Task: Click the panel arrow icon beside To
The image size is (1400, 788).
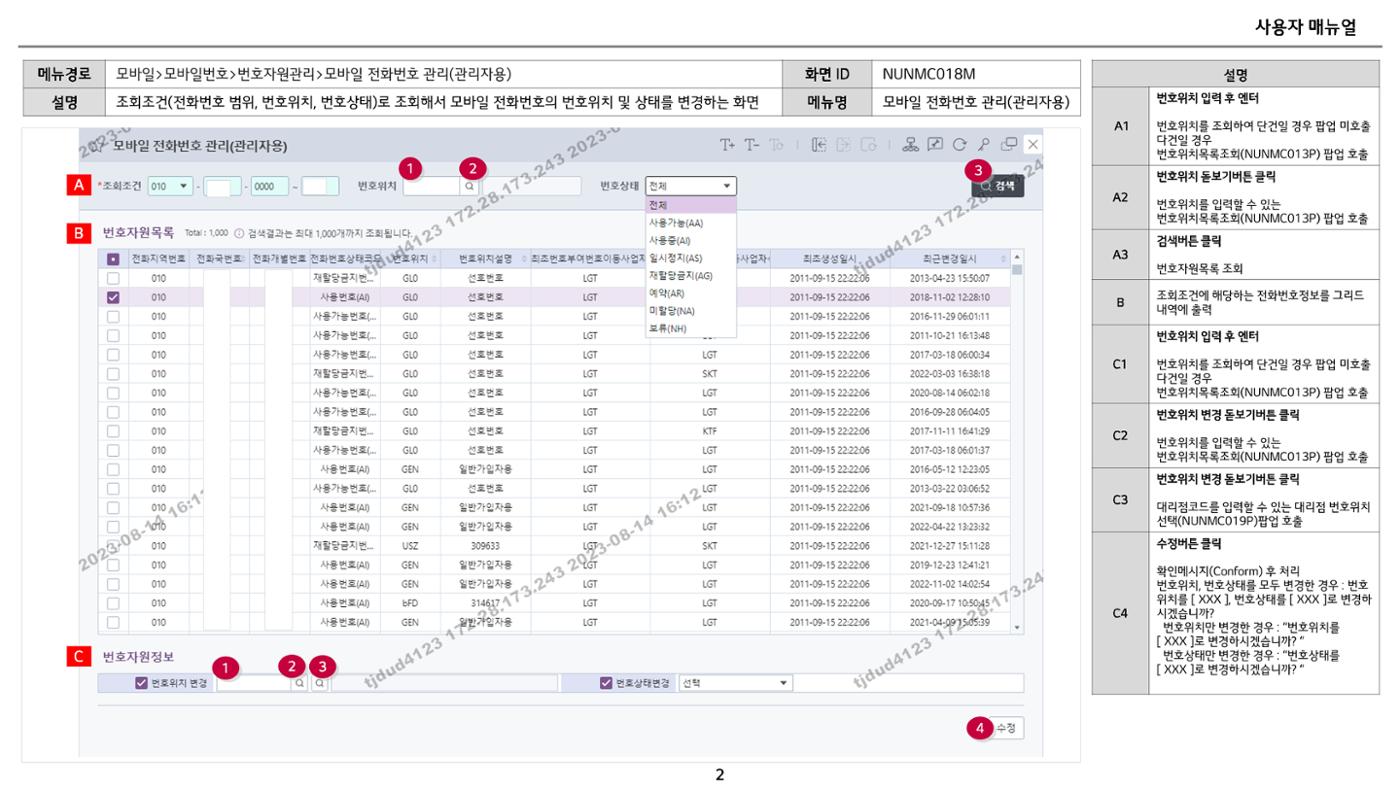Action: [x=817, y=145]
